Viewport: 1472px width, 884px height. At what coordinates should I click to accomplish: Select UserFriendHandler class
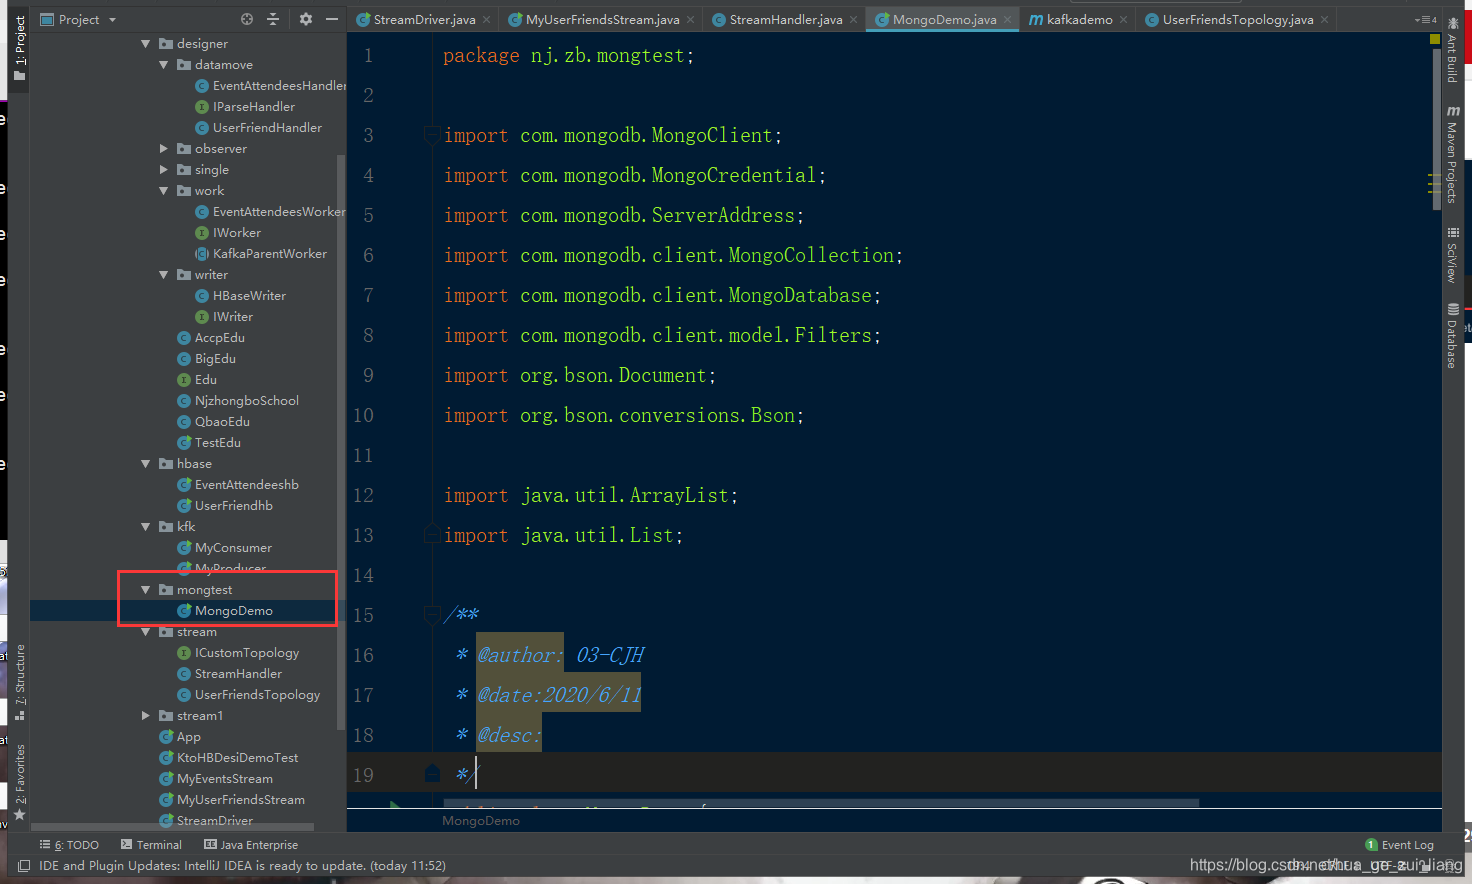(258, 128)
